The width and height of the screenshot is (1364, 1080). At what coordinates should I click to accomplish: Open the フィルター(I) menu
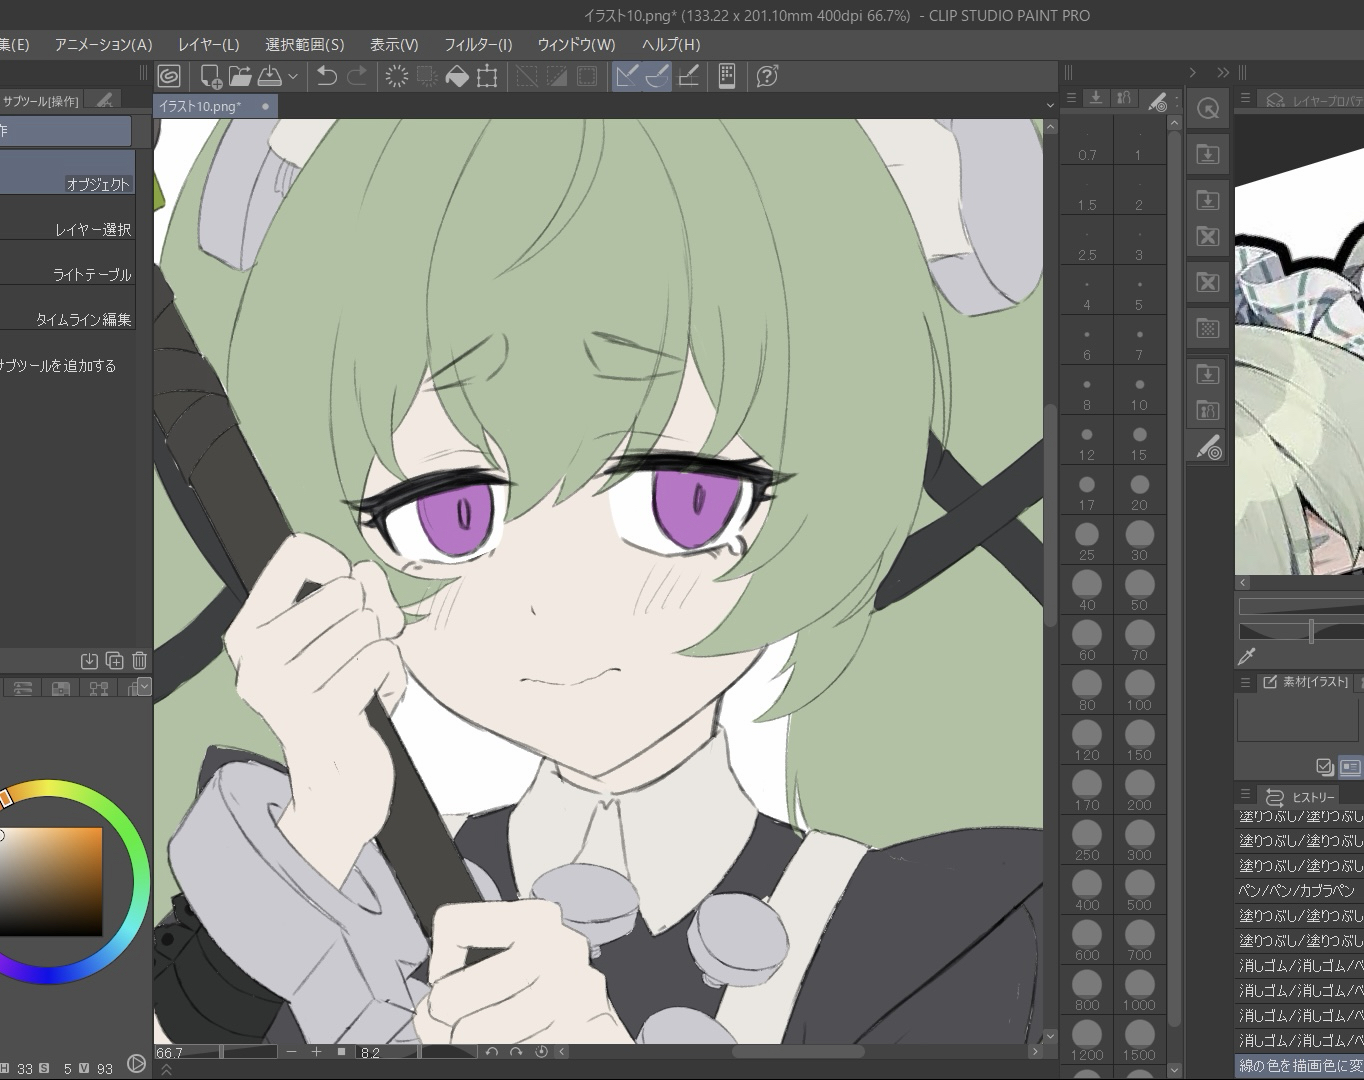478,44
